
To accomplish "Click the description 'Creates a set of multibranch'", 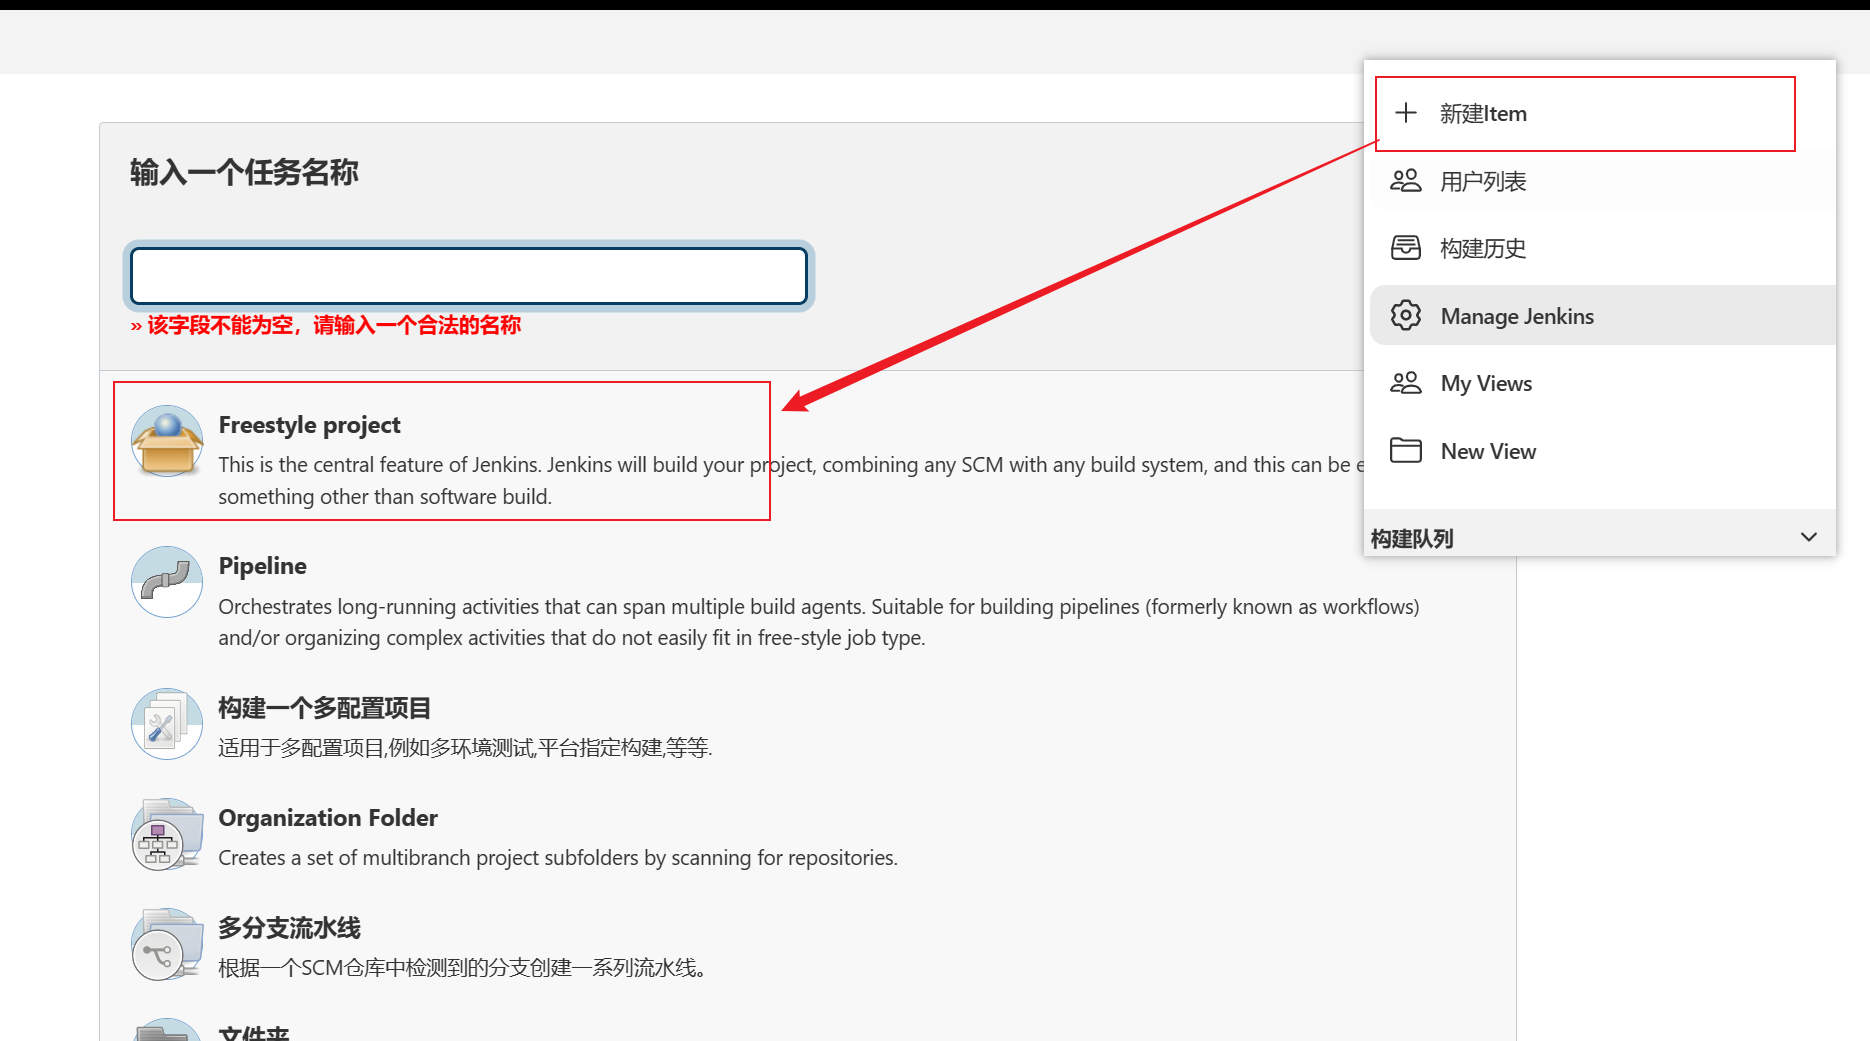I will point(558,858).
